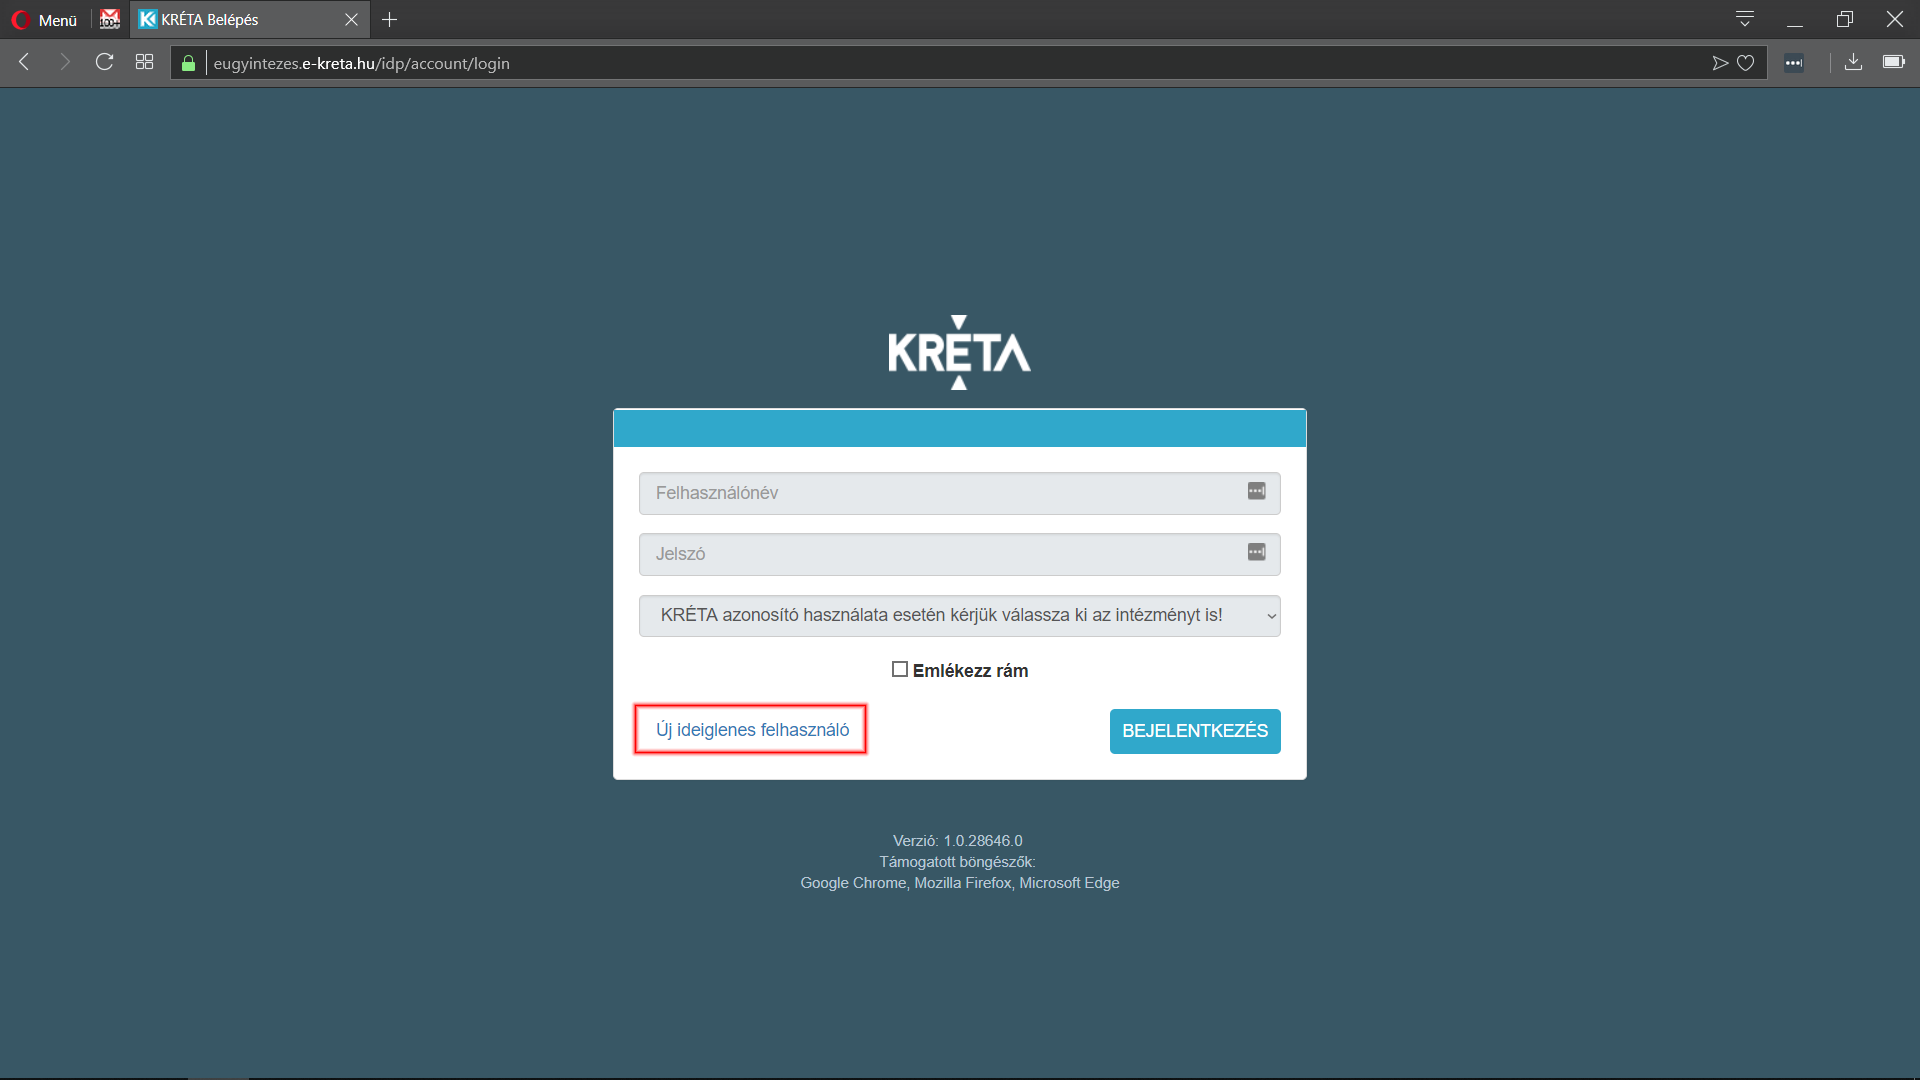
Task: Open the My Flow send icon
Action: [1720, 63]
